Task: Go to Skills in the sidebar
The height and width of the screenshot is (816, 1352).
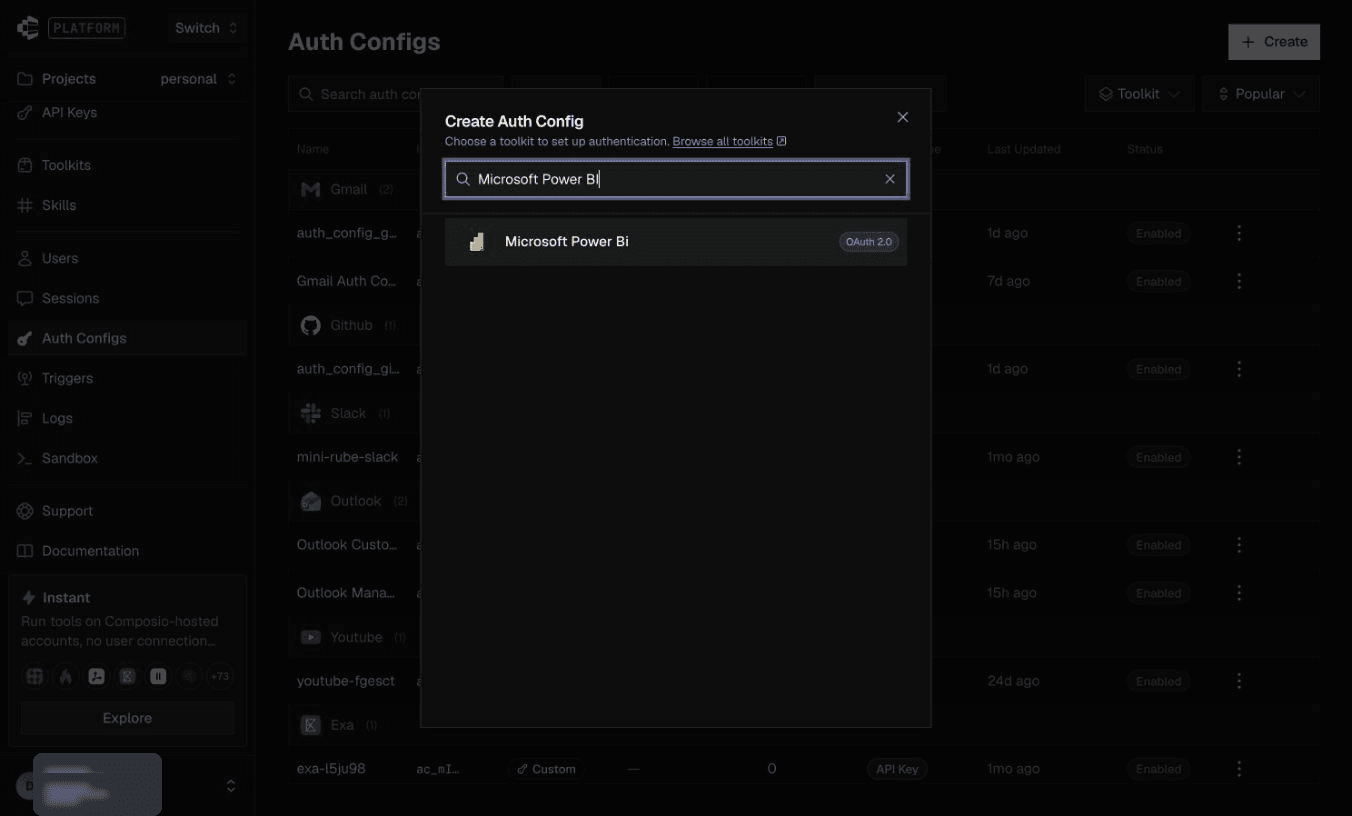Action: (x=59, y=205)
